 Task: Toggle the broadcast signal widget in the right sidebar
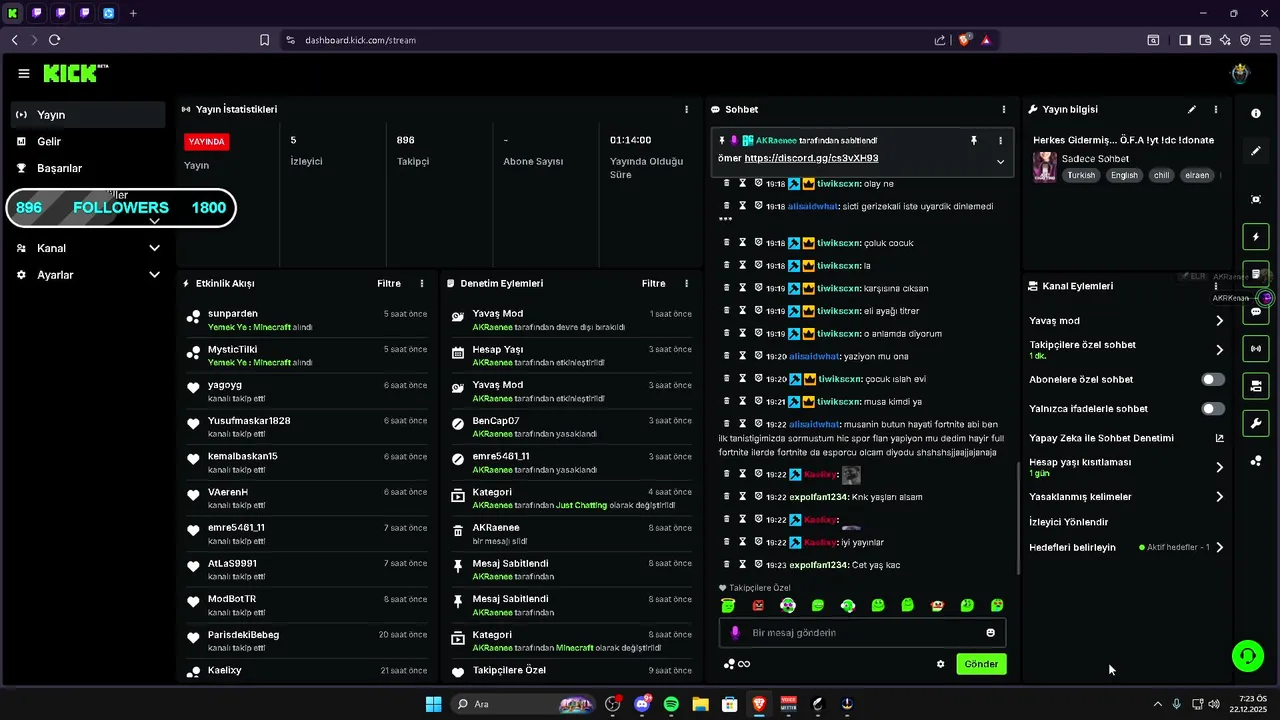(1256, 348)
